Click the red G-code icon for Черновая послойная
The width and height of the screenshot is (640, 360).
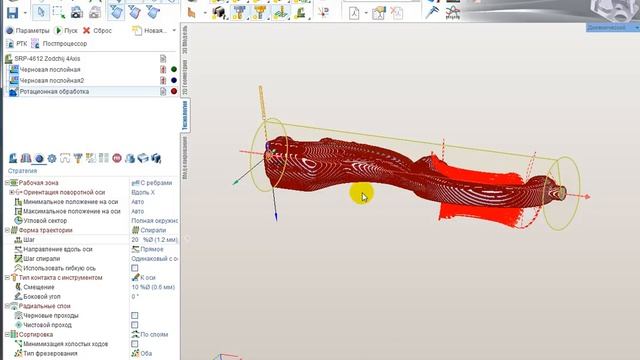(163, 69)
